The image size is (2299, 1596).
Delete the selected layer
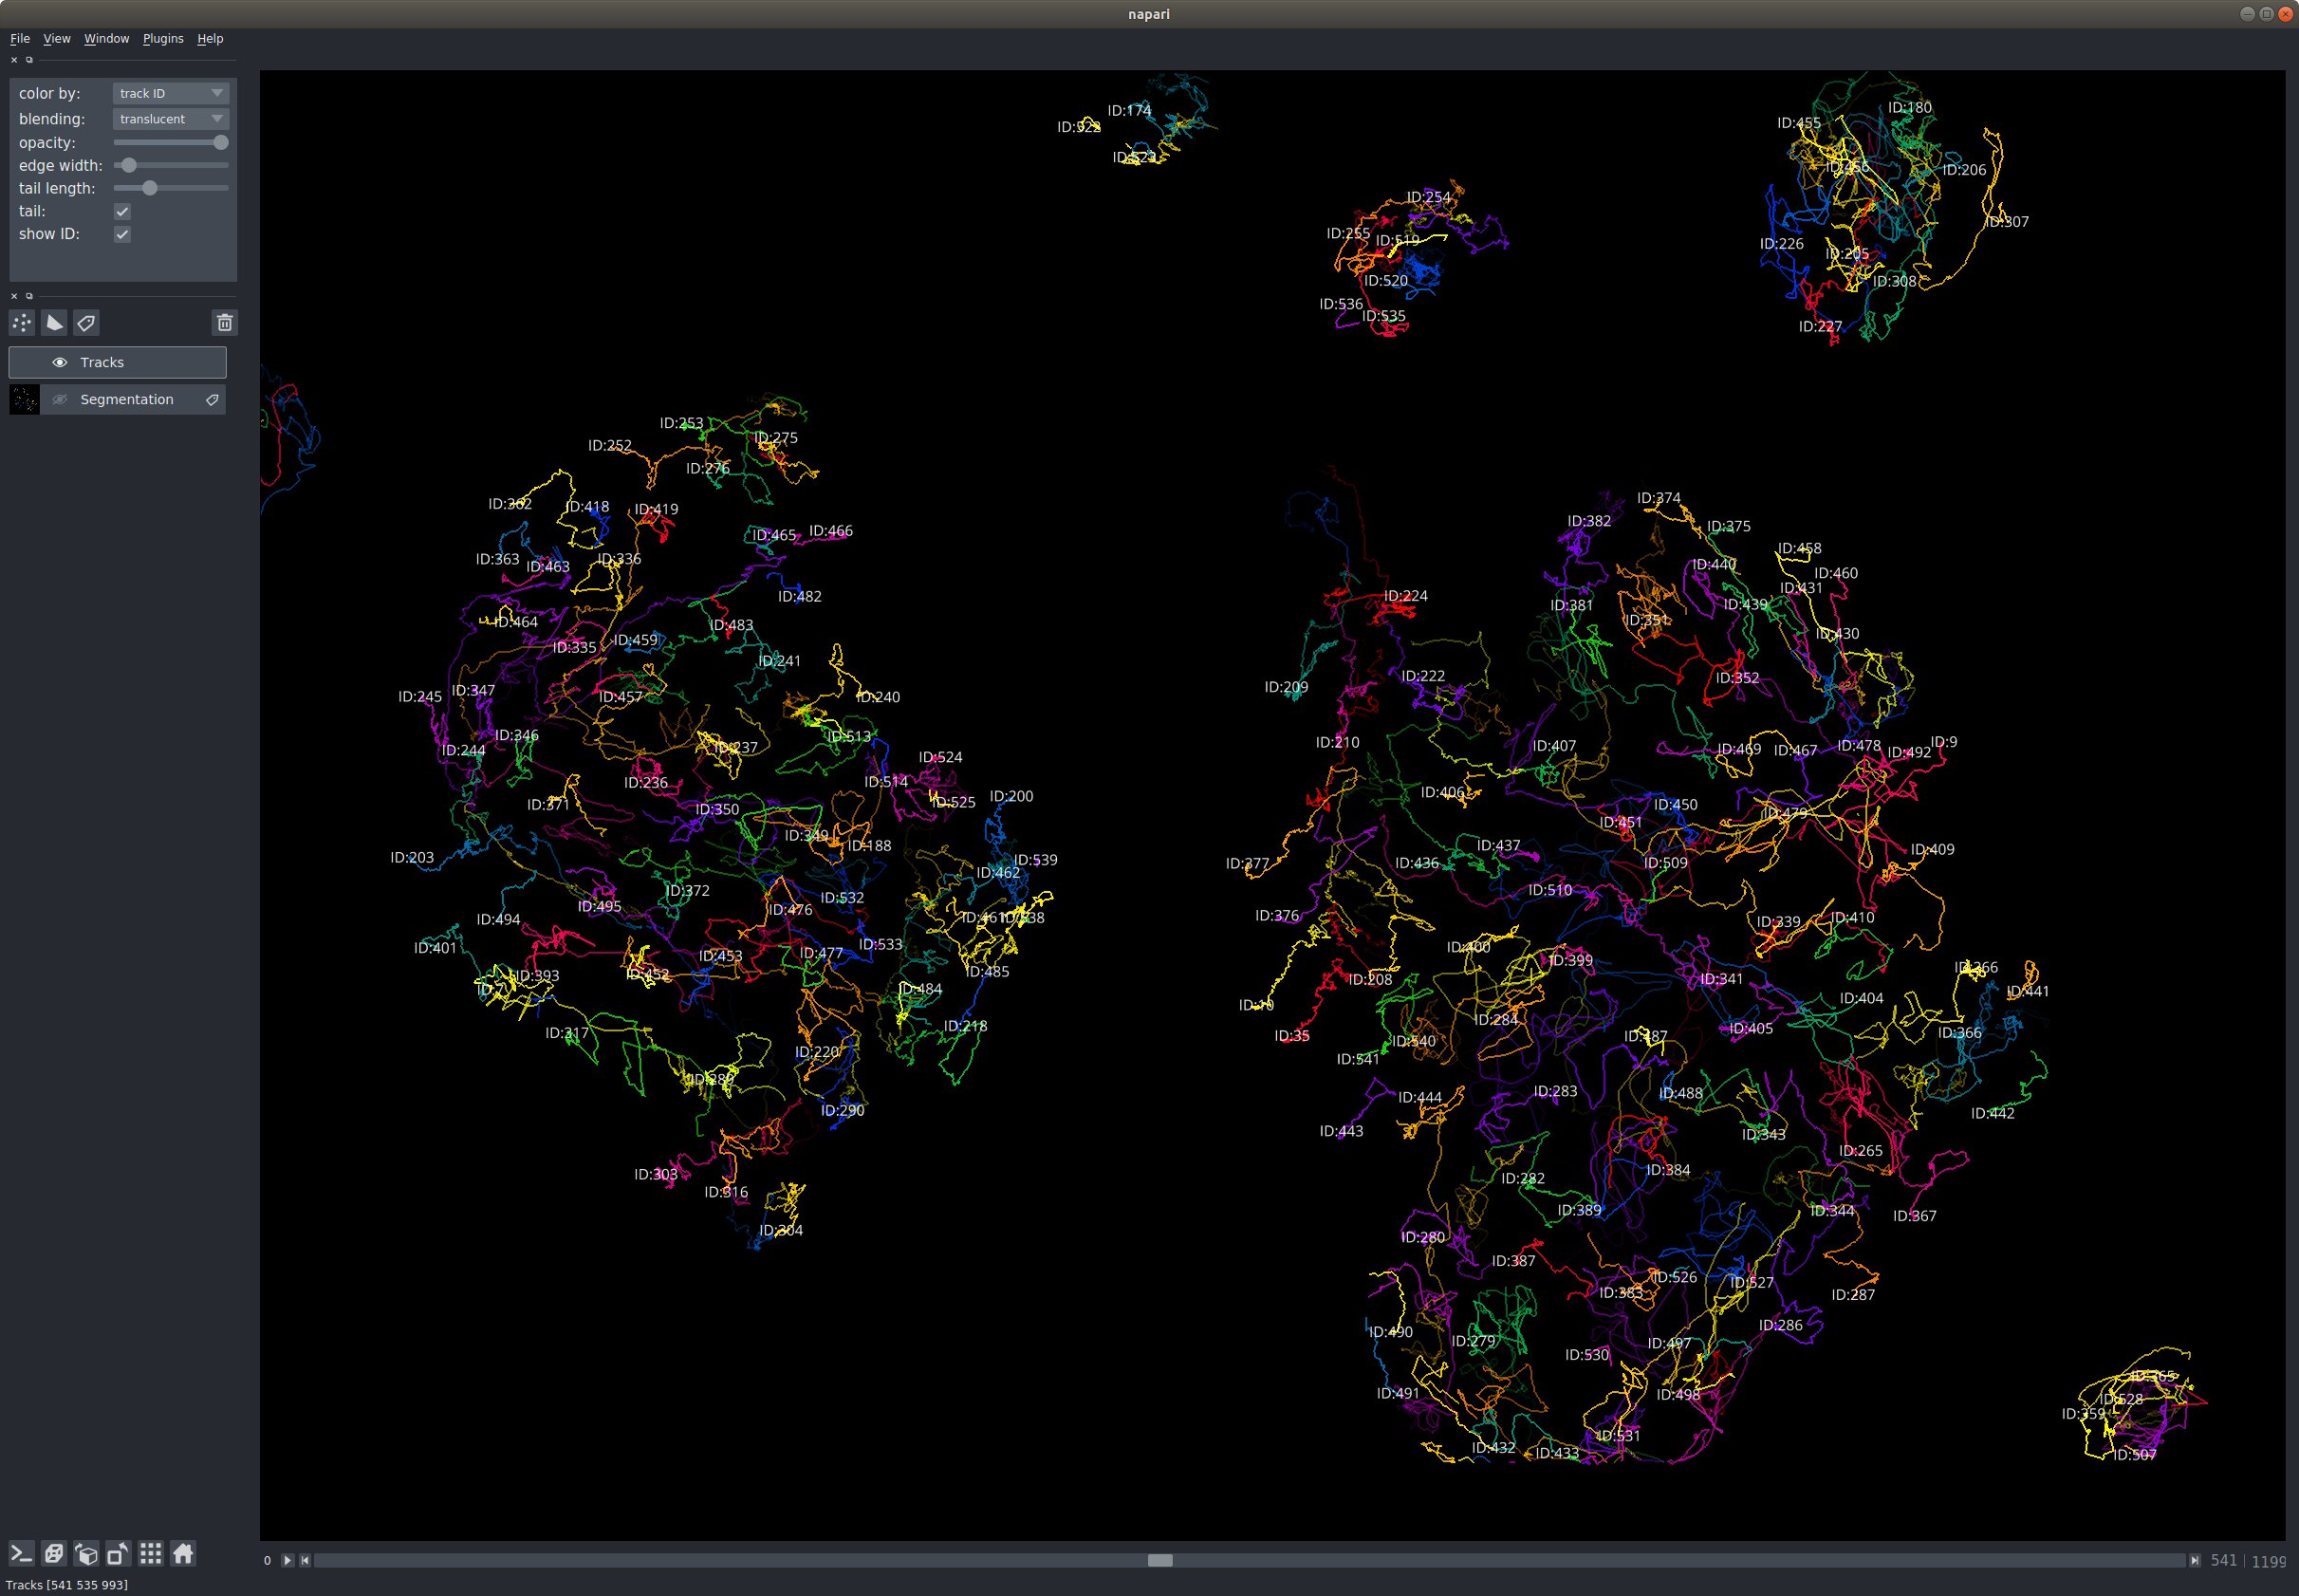click(x=224, y=322)
